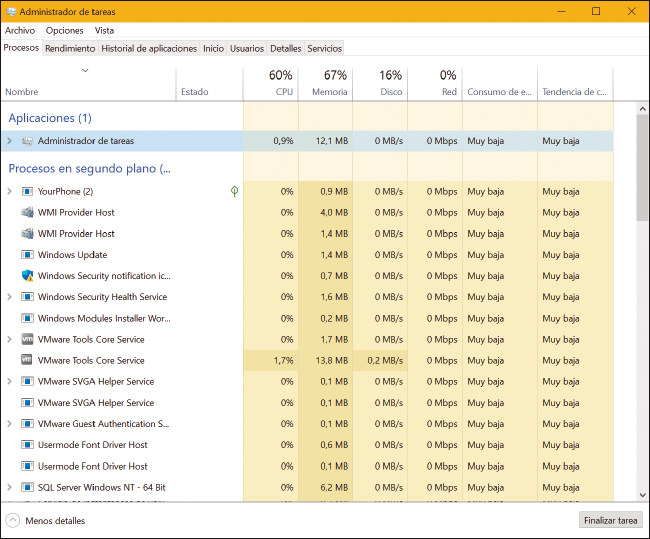
Task: Click the green leaf suspended status icon
Action: click(x=235, y=191)
